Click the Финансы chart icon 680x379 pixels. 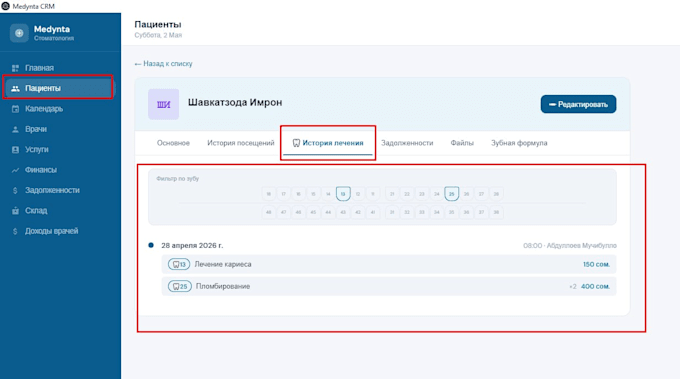(15, 170)
